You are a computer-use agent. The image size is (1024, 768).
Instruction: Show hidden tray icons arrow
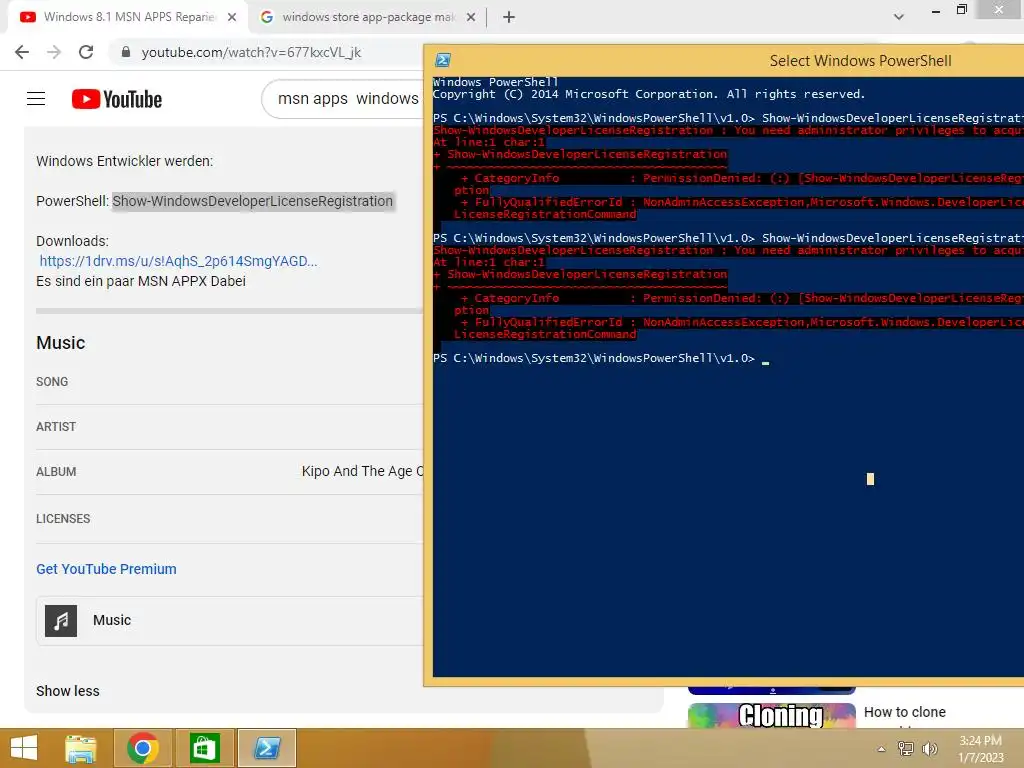point(881,749)
